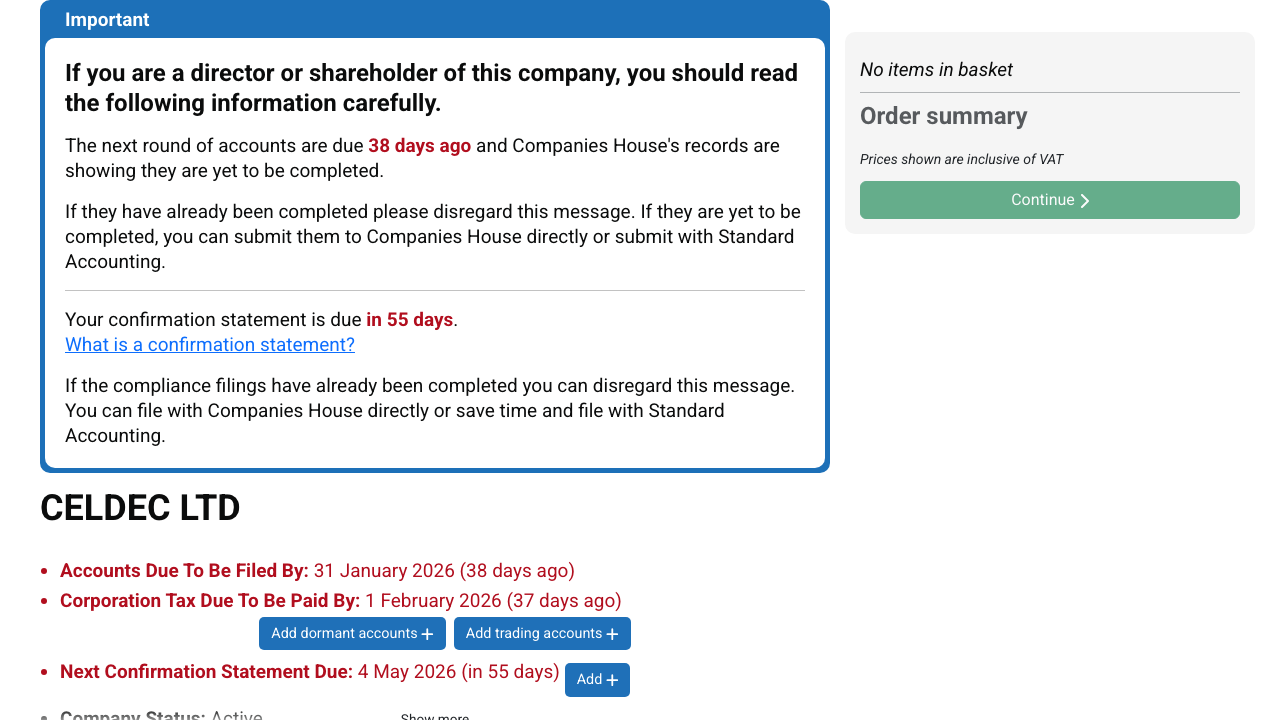The image size is (1280, 720).
Task: Click the Corporation Tax Due To Be Paid By line
Action: coord(340,601)
